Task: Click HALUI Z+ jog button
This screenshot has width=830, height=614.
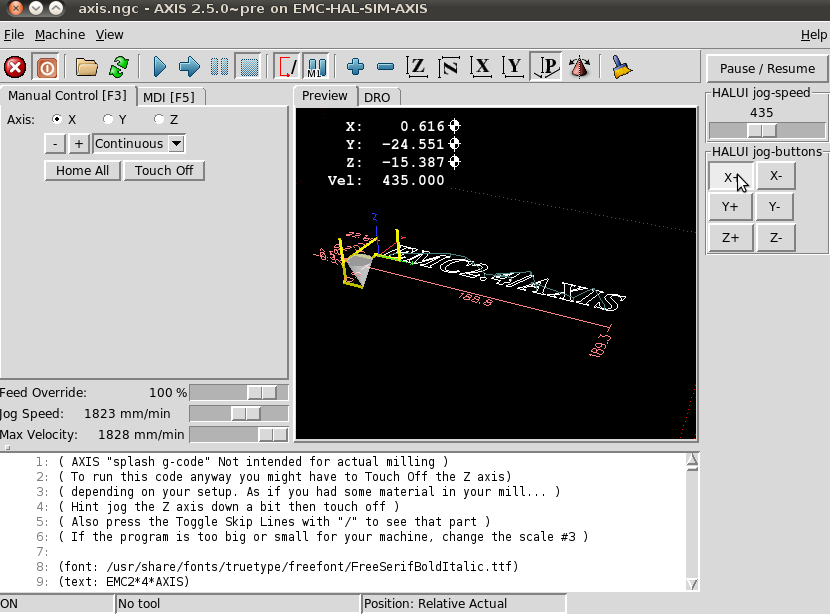Action: point(730,238)
